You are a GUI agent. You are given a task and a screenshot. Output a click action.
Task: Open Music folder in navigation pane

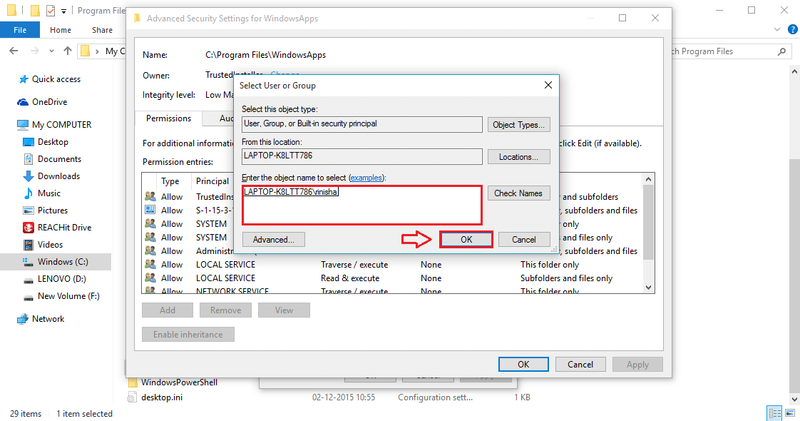point(49,193)
